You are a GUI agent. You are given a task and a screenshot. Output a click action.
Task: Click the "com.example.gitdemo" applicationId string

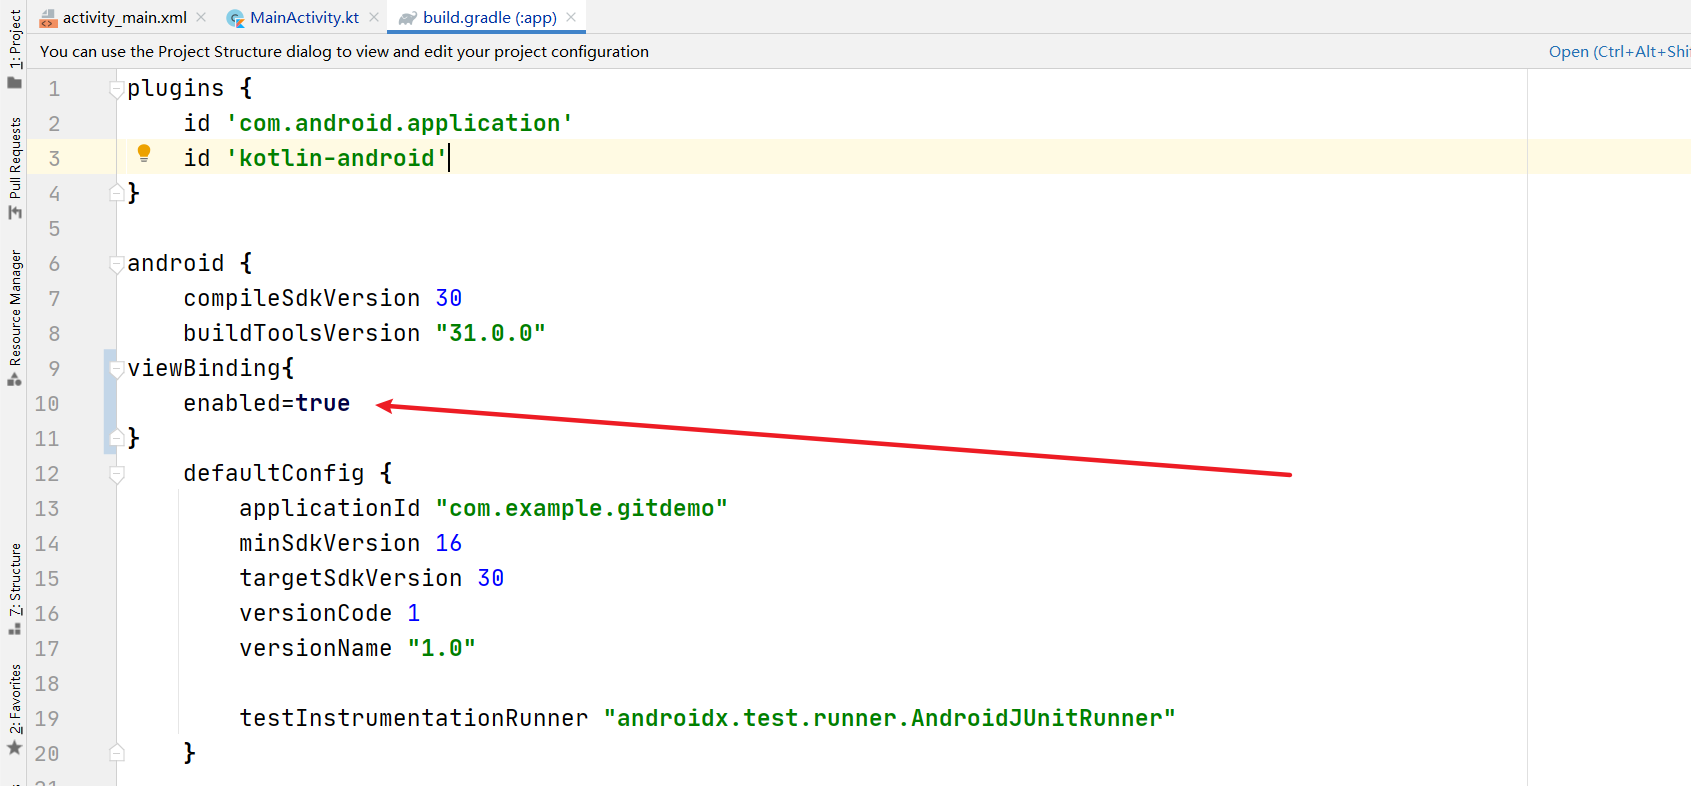(x=582, y=508)
